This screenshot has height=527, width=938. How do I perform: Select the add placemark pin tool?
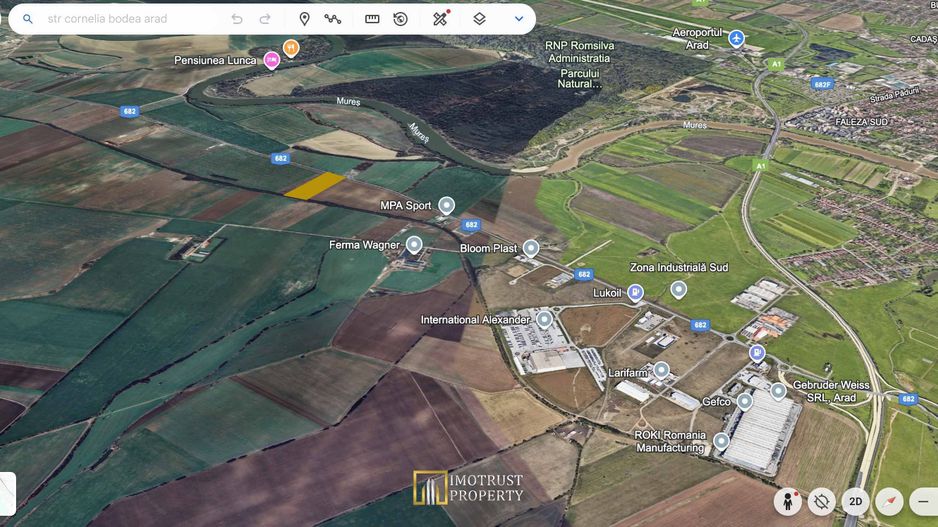tap(304, 19)
